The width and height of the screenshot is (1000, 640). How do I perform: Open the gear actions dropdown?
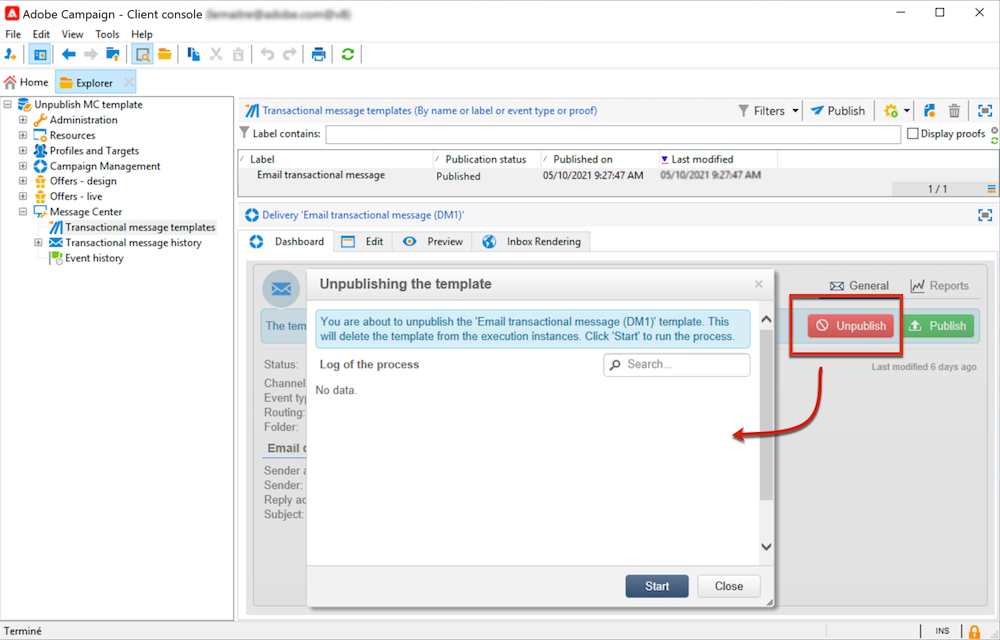click(x=896, y=111)
